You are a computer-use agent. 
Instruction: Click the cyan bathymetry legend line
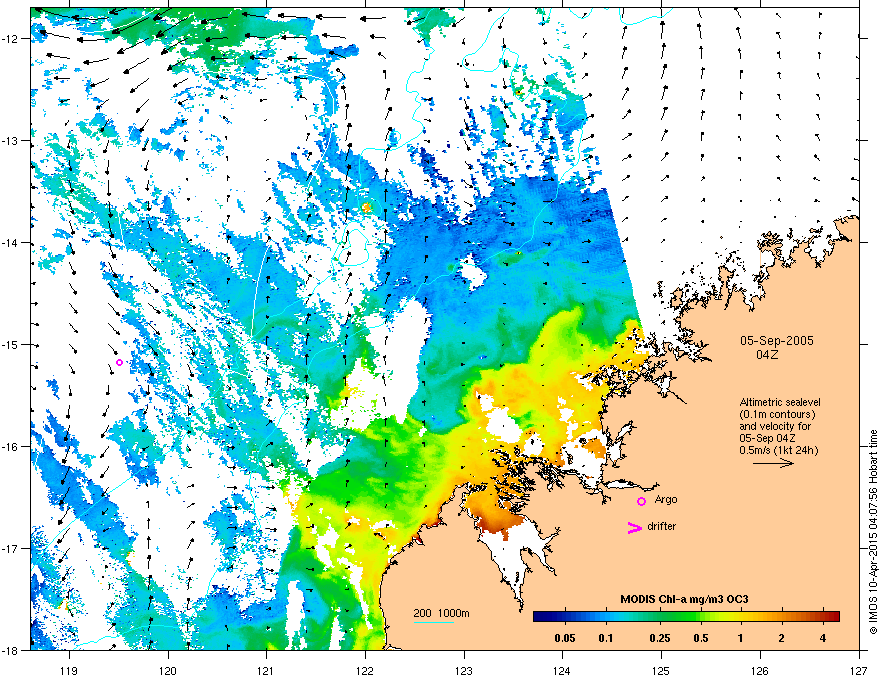point(434,623)
